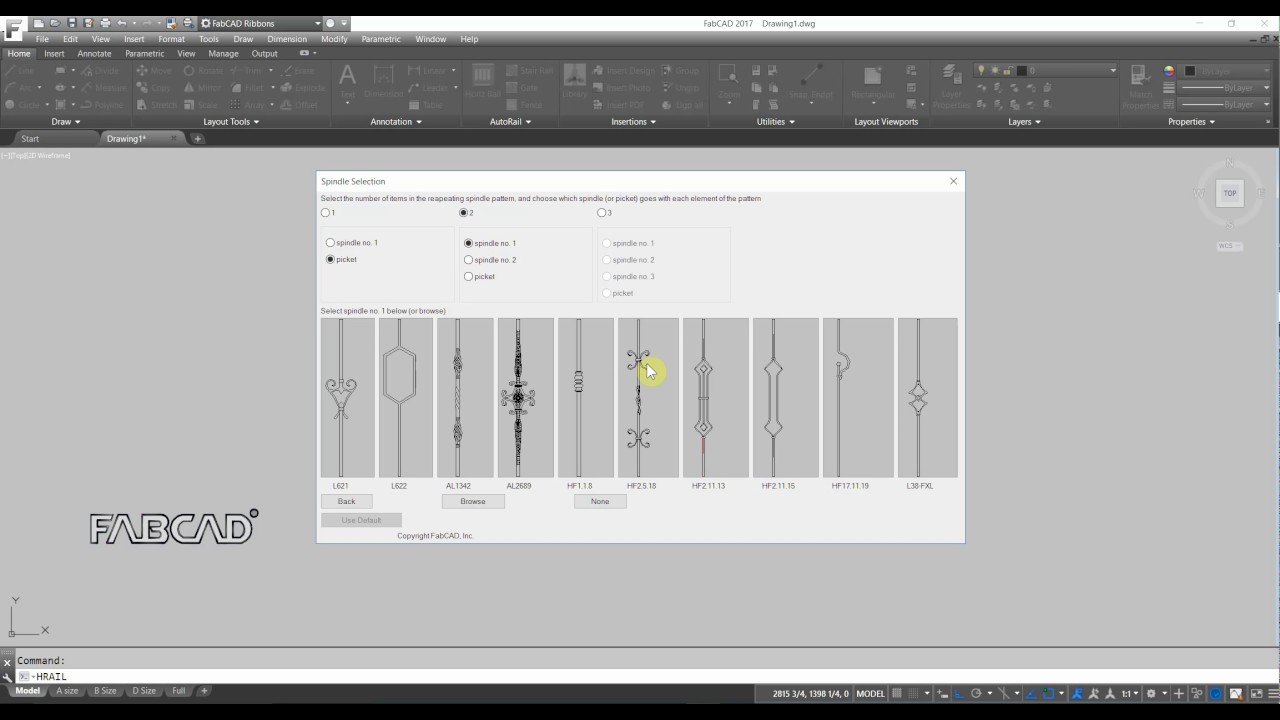The image size is (1280, 720).
Task: Expand the Layout Tools panel dropdown
Action: pyautogui.click(x=231, y=122)
